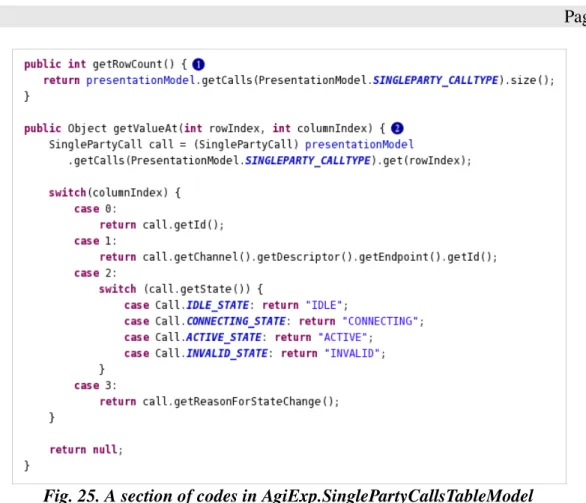
Task: Select the "getRowCount()" method name
Action: (x=133, y=64)
